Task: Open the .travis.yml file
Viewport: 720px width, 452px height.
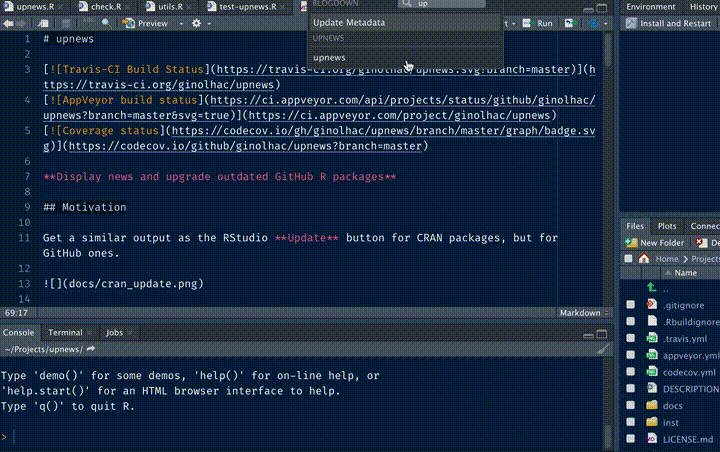Action: [x=685, y=339]
